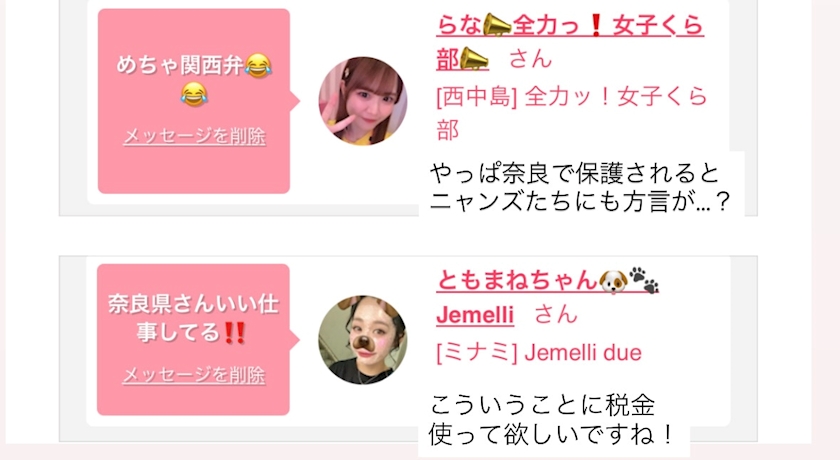Delete the めちゃ関西弁 message

194,136
